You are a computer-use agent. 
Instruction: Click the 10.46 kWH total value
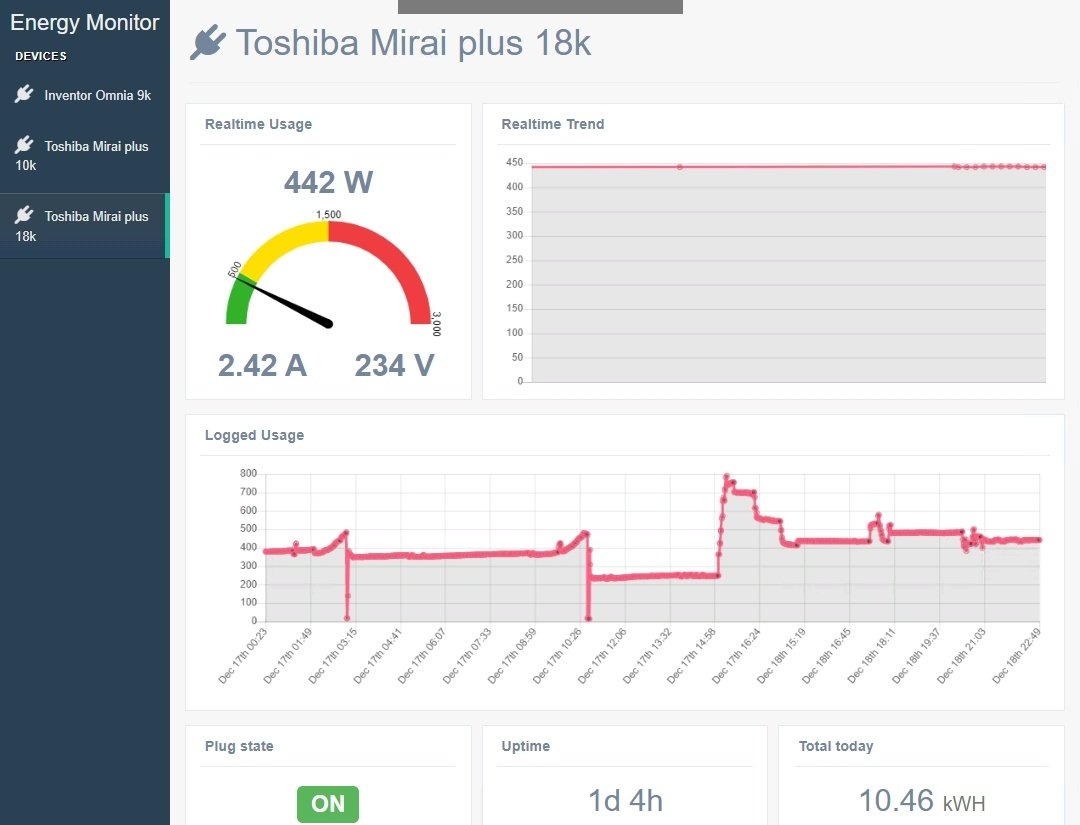tap(922, 801)
